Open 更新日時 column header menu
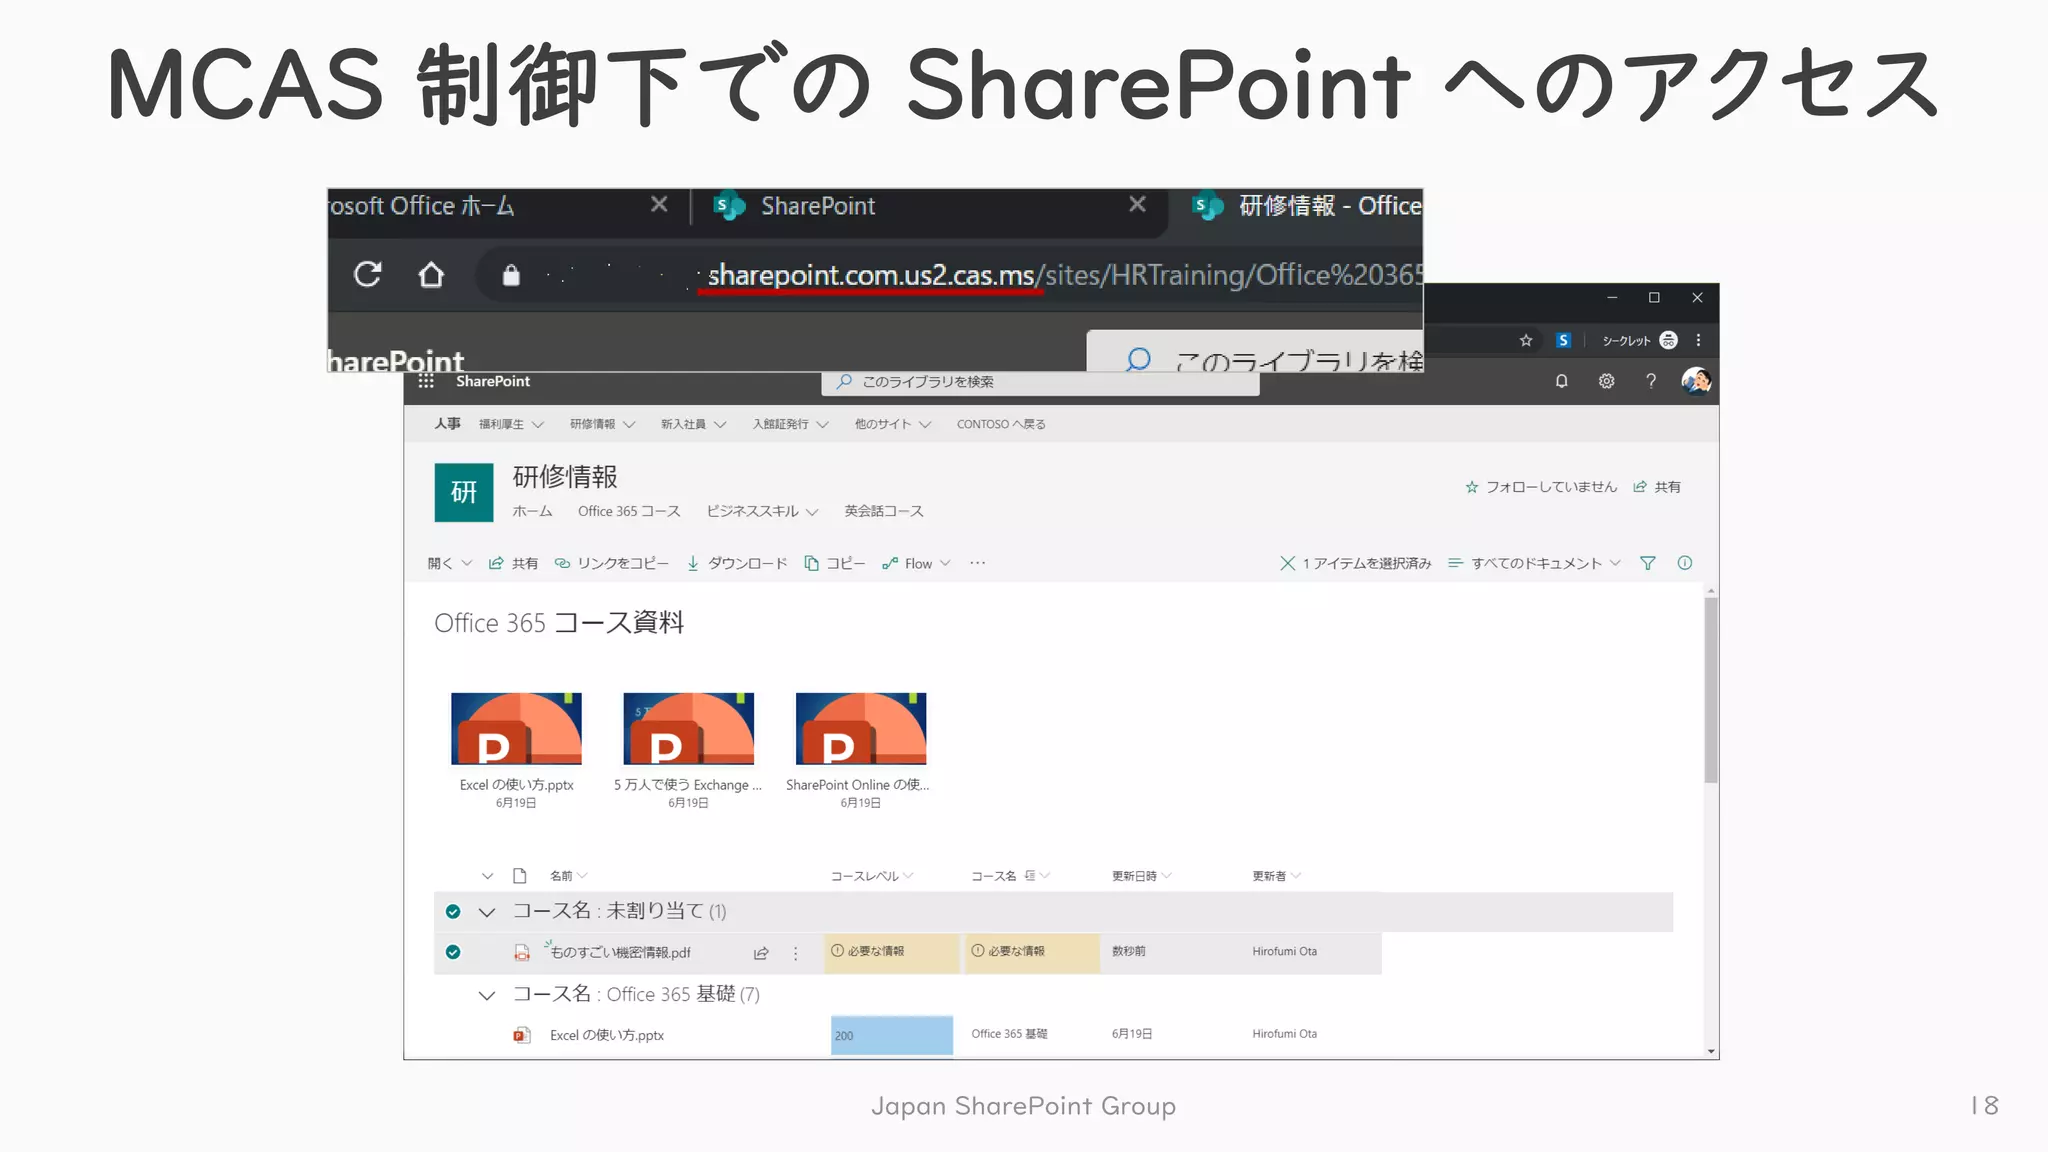Screen dimensions: 2048x1152 [x=1141, y=876]
